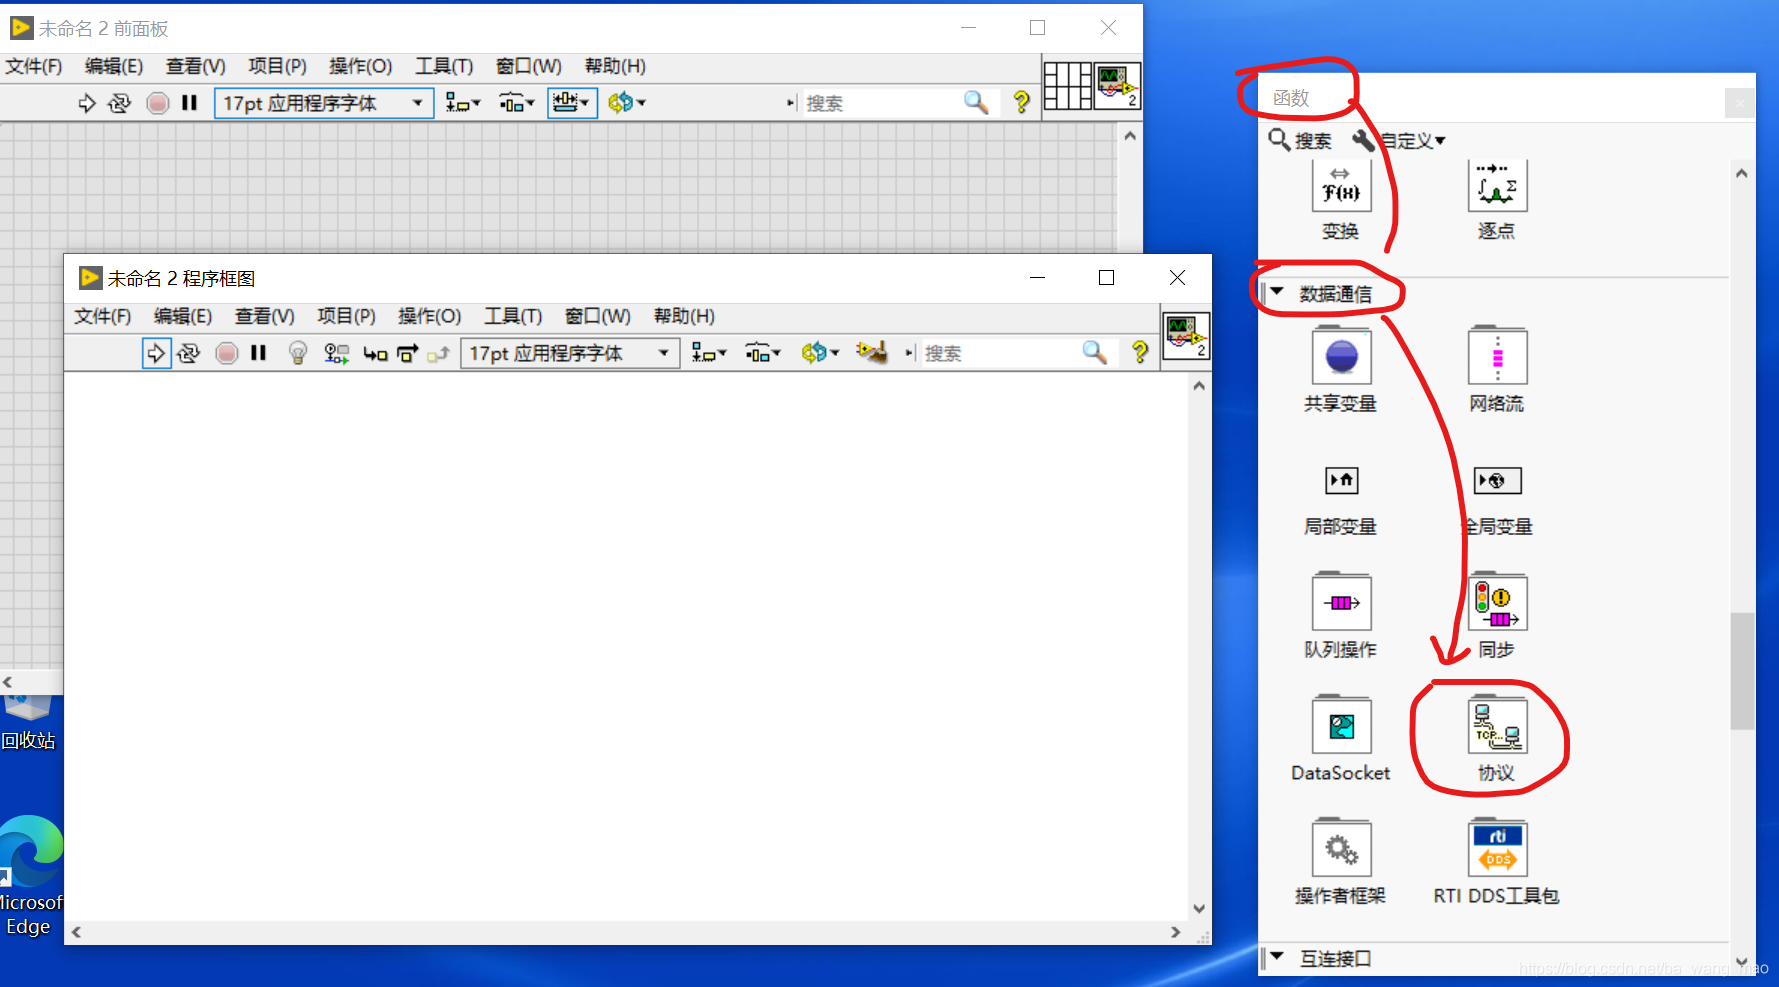Open the 工具(T) menu on the front panel
The width and height of the screenshot is (1779, 987).
click(443, 66)
